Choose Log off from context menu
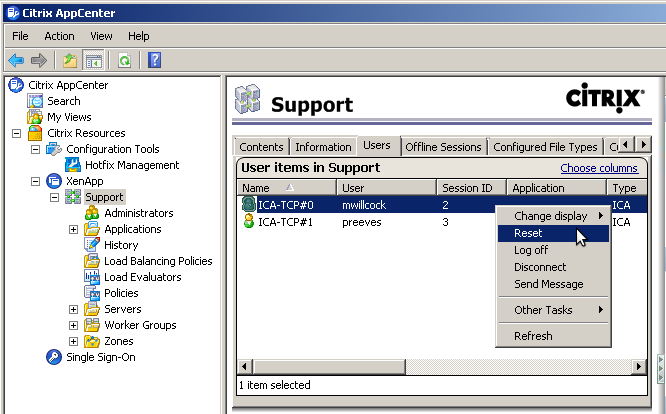This screenshot has height=414, width=666. click(553, 250)
